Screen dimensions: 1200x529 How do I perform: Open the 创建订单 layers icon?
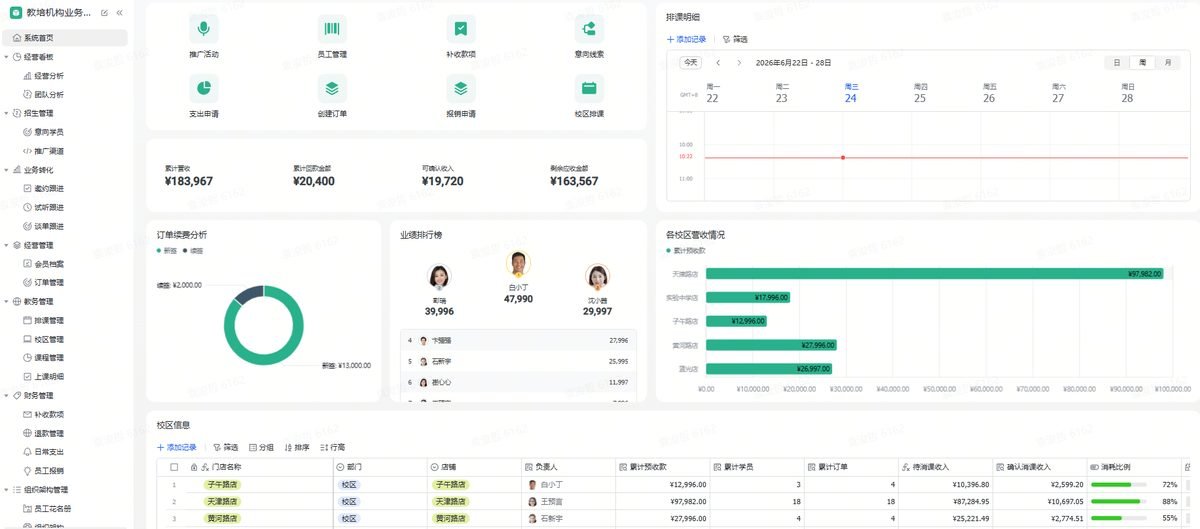(x=332, y=88)
